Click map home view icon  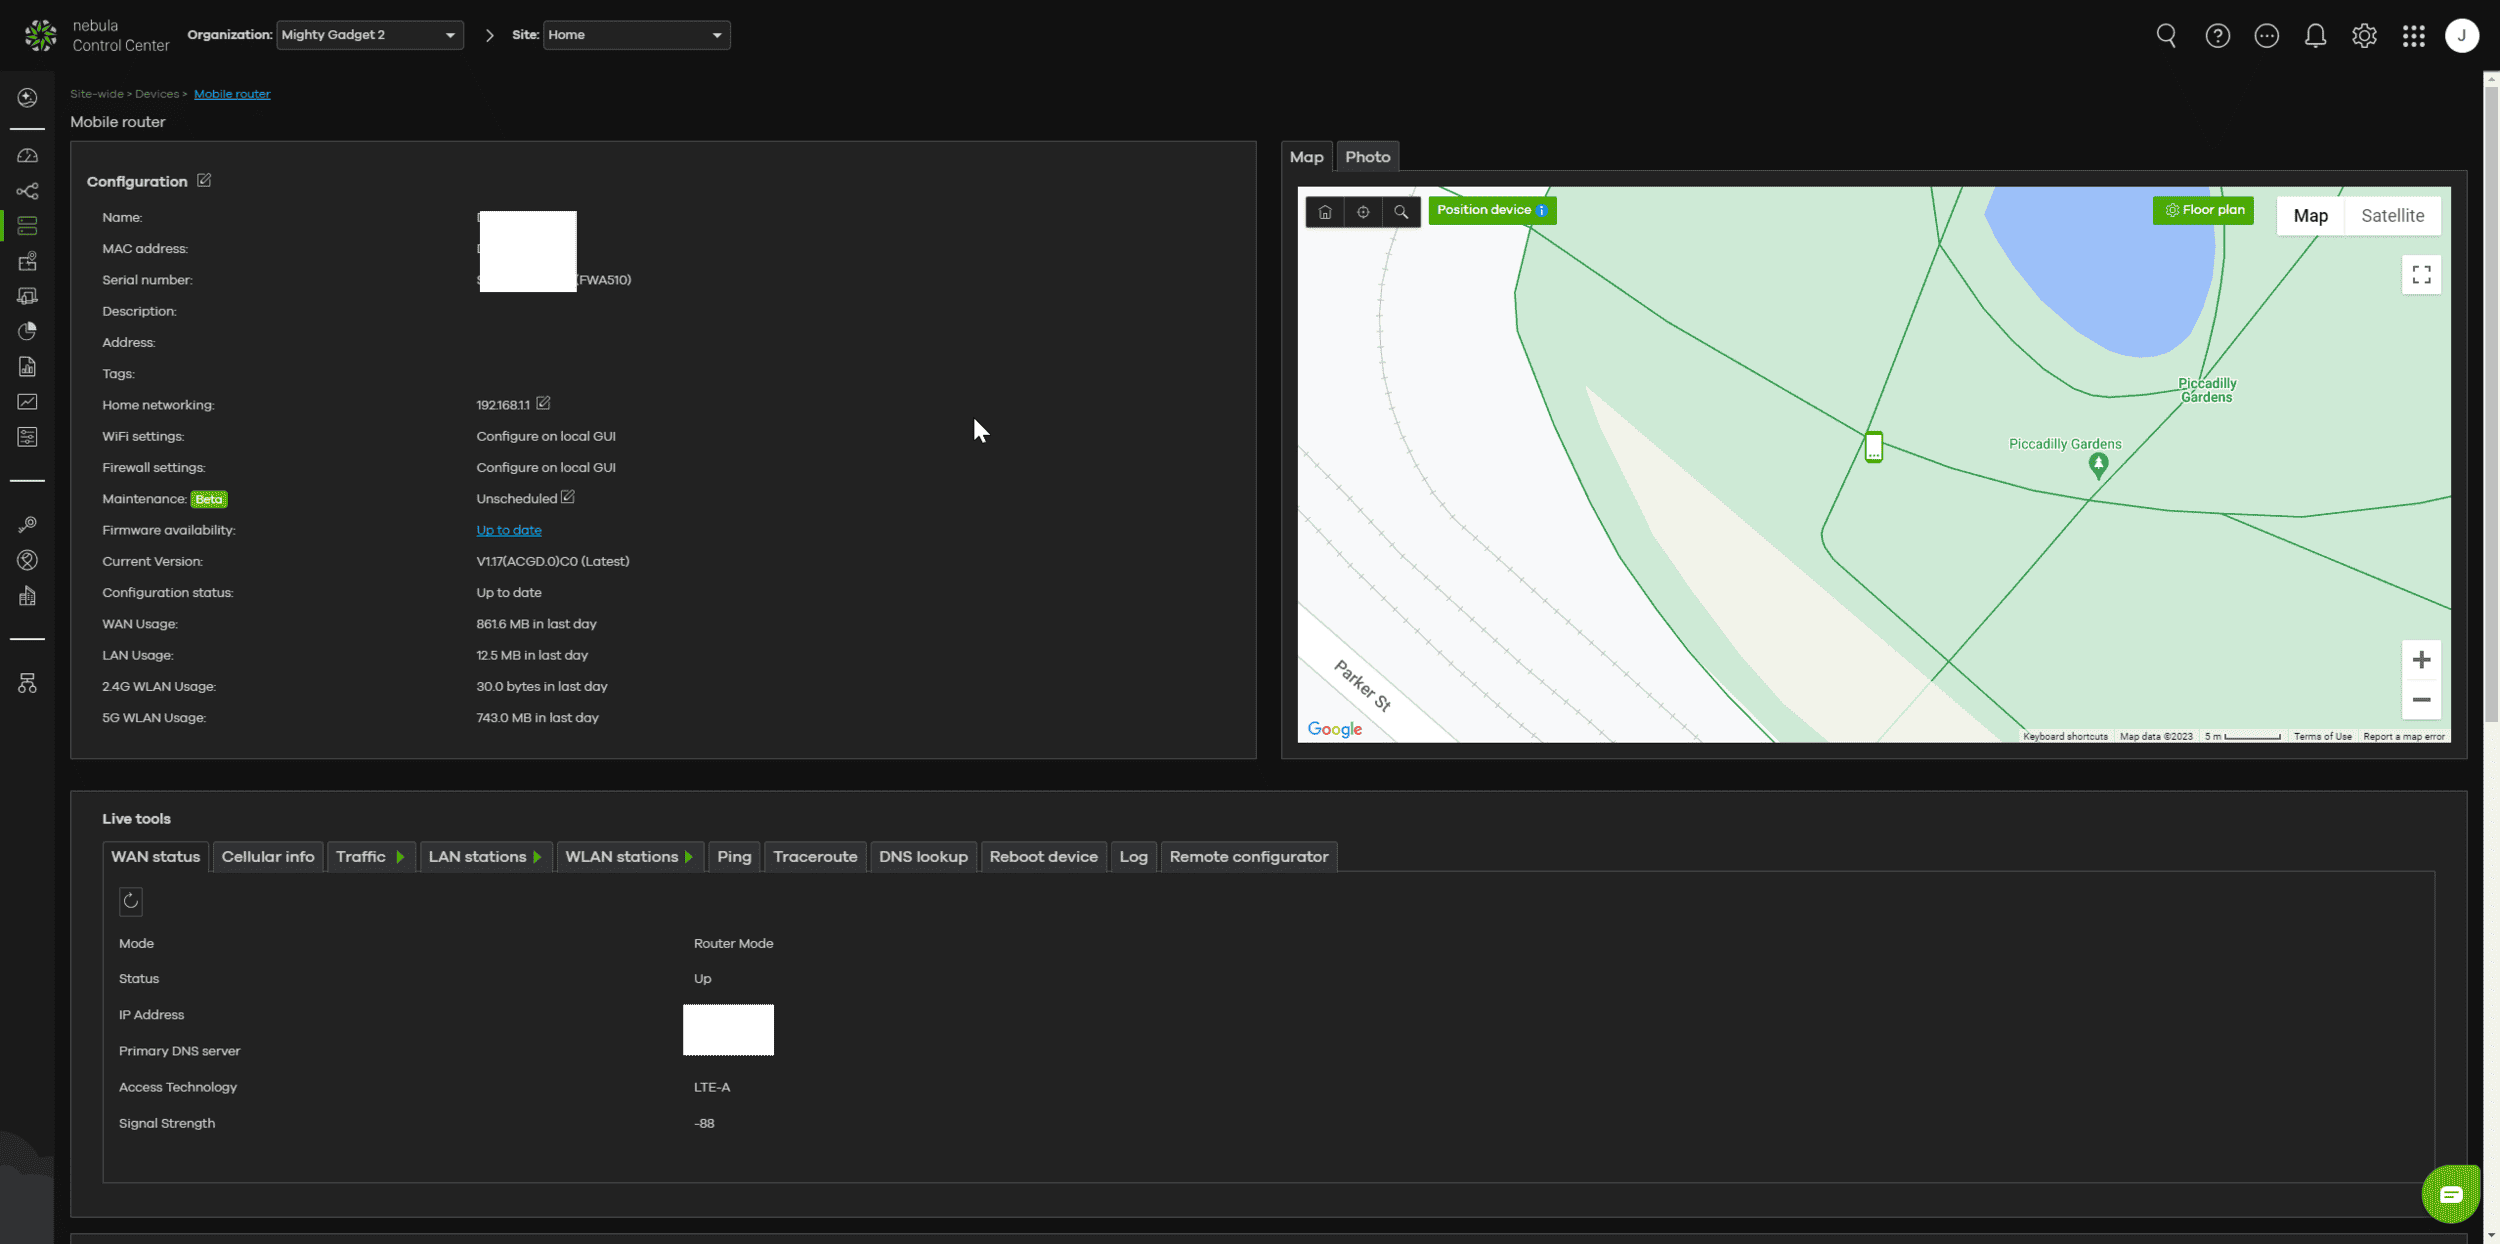[x=1325, y=212]
